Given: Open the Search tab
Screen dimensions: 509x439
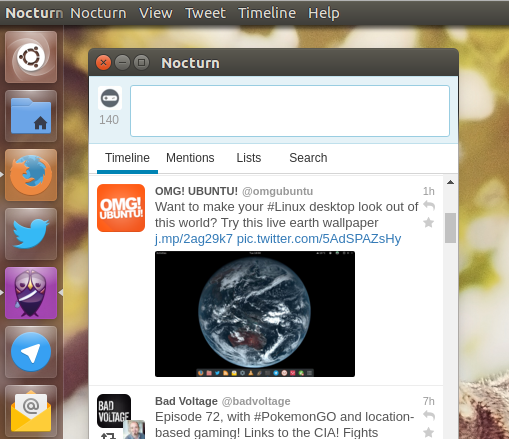Looking at the screenshot, I should pyautogui.click(x=308, y=158).
